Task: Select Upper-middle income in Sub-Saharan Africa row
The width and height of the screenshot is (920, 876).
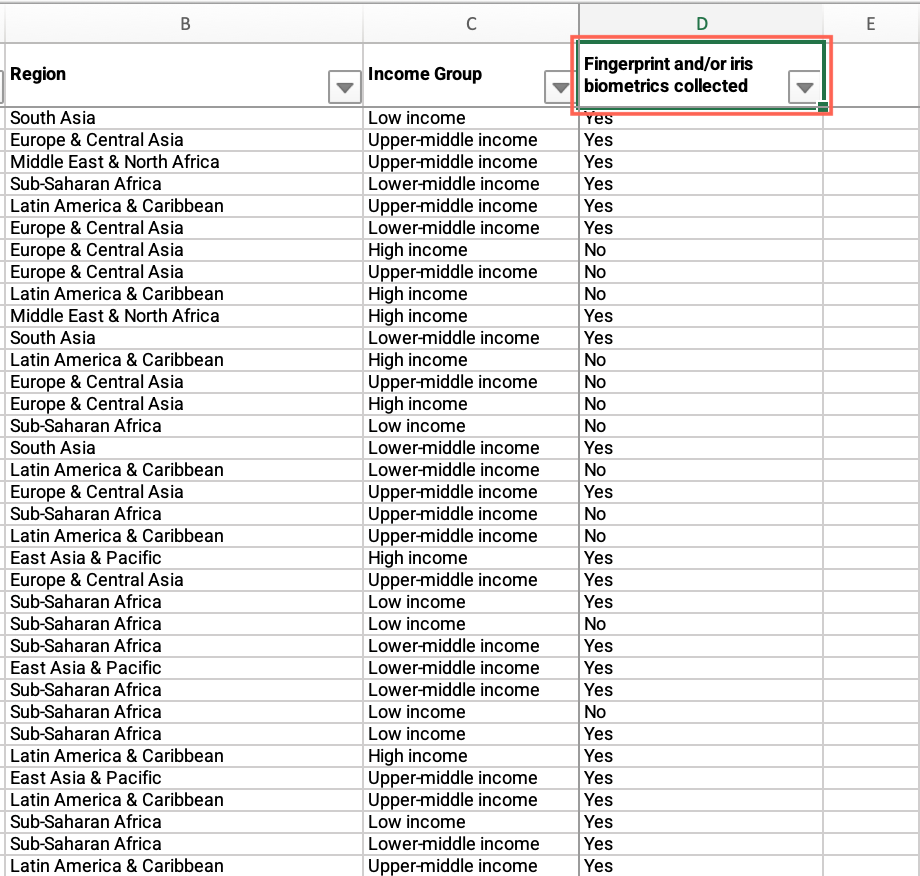Action: [x=471, y=514]
